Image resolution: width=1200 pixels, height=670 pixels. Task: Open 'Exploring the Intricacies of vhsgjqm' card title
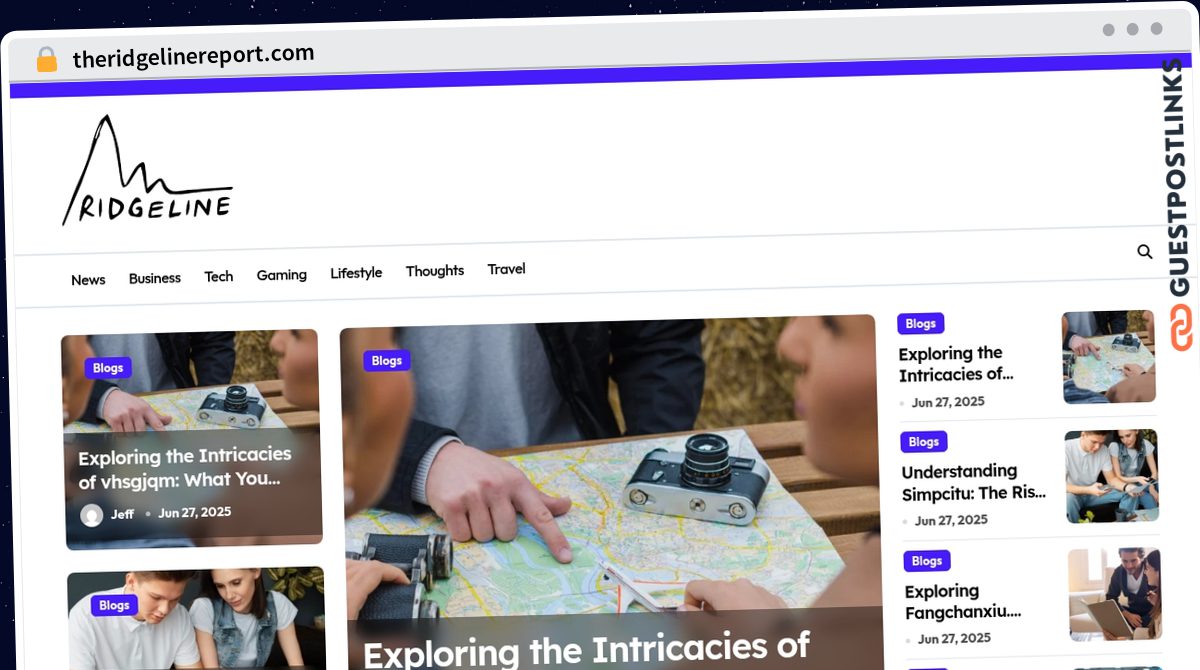[185, 467]
